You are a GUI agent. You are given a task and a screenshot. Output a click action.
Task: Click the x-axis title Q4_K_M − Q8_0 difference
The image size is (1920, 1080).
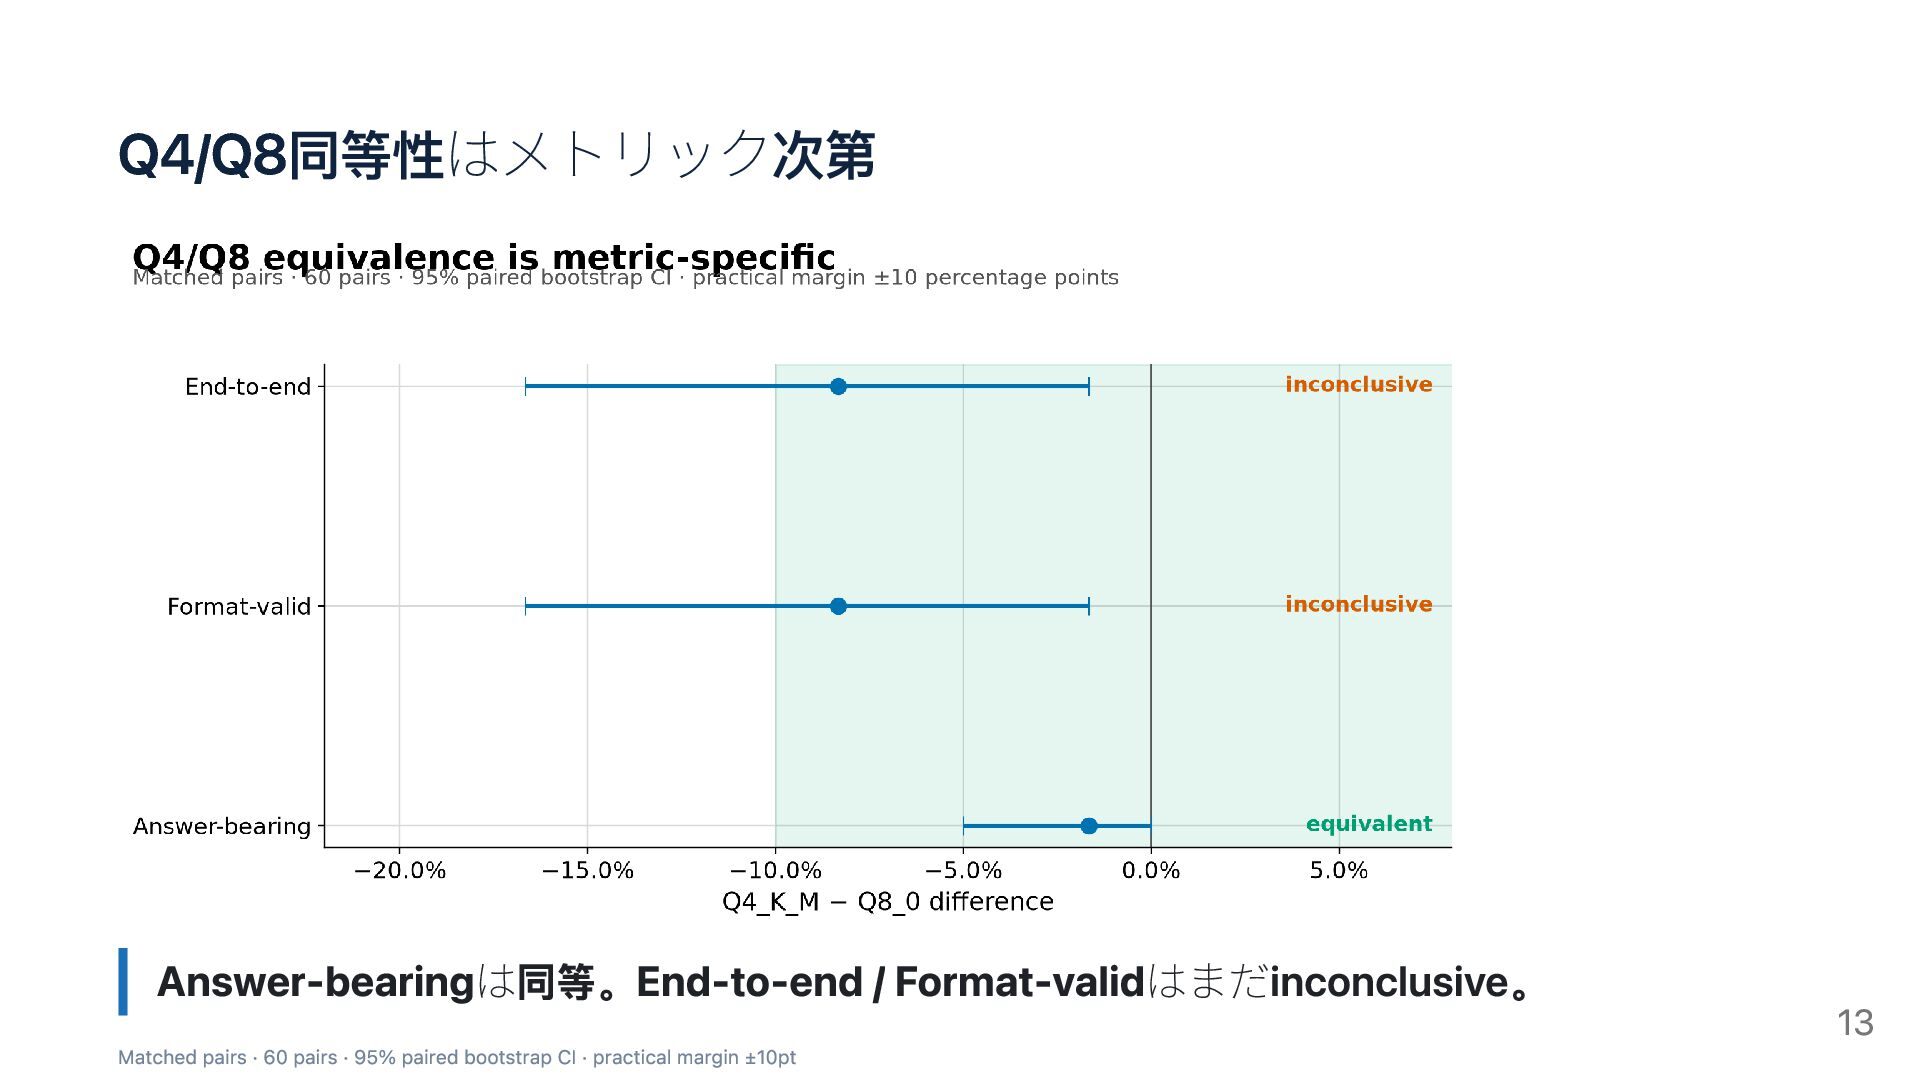[888, 902]
